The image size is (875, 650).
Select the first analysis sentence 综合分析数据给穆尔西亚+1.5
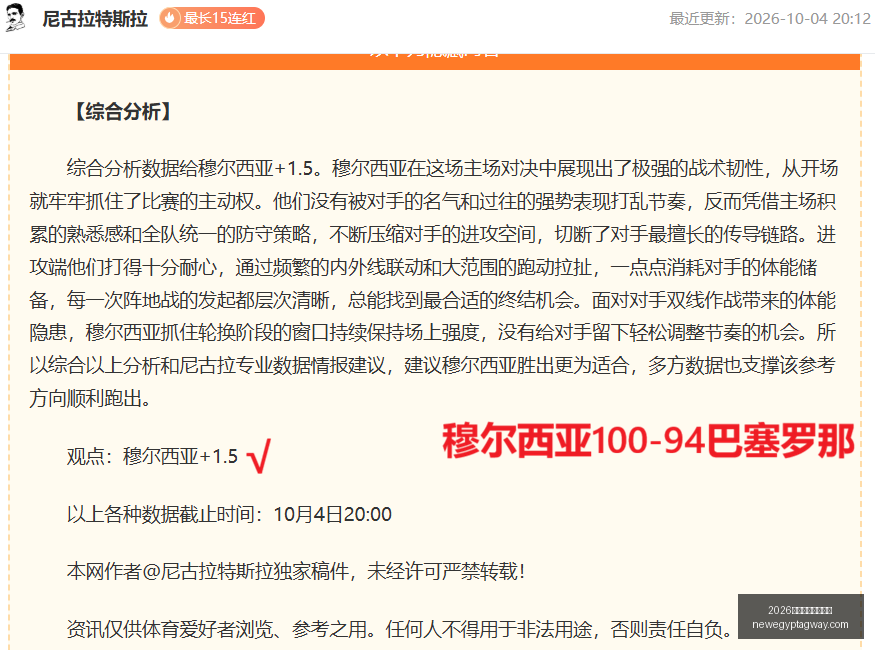[194, 168]
